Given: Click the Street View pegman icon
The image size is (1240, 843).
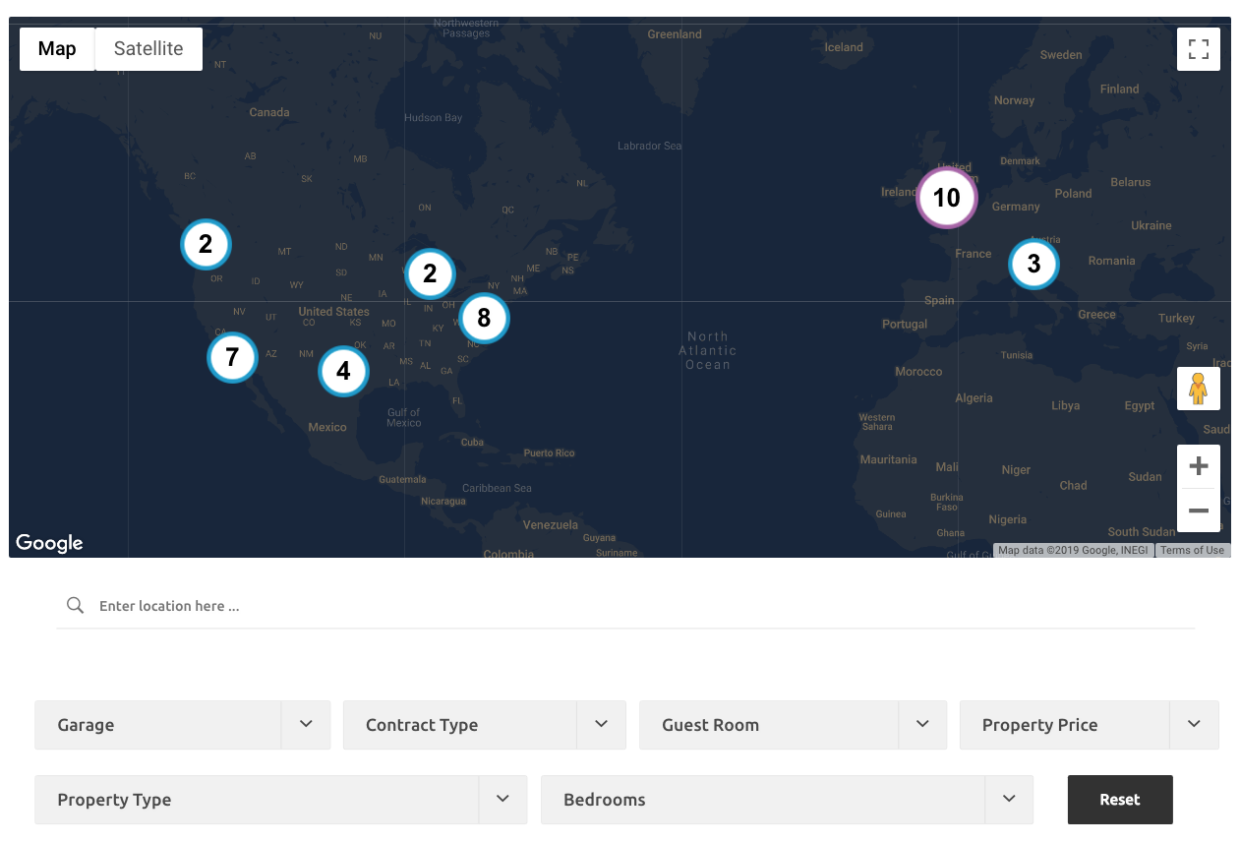Looking at the screenshot, I should click(x=1198, y=389).
